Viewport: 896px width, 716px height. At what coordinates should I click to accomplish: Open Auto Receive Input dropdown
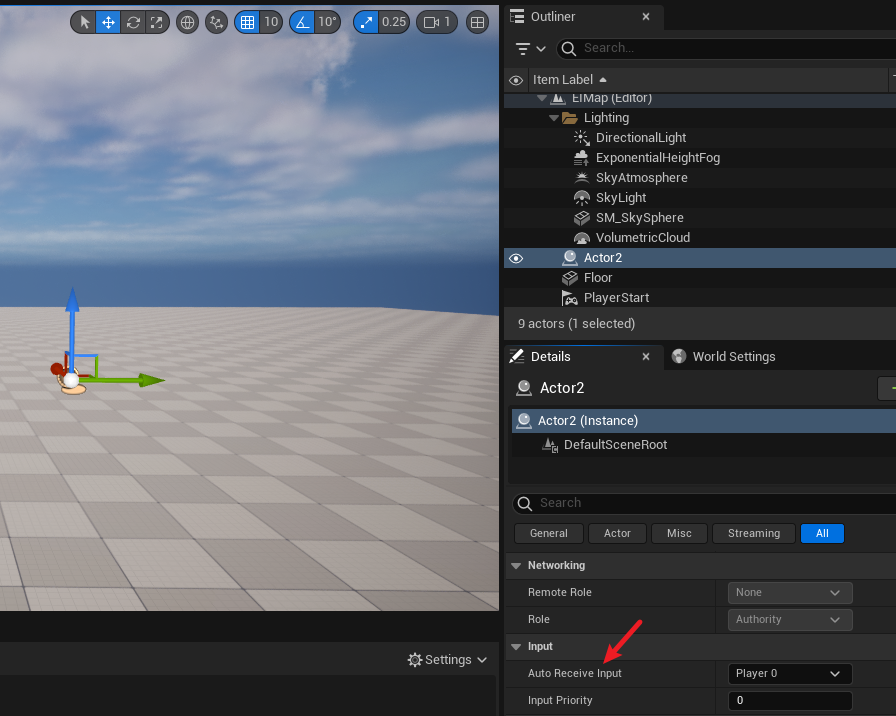790,674
